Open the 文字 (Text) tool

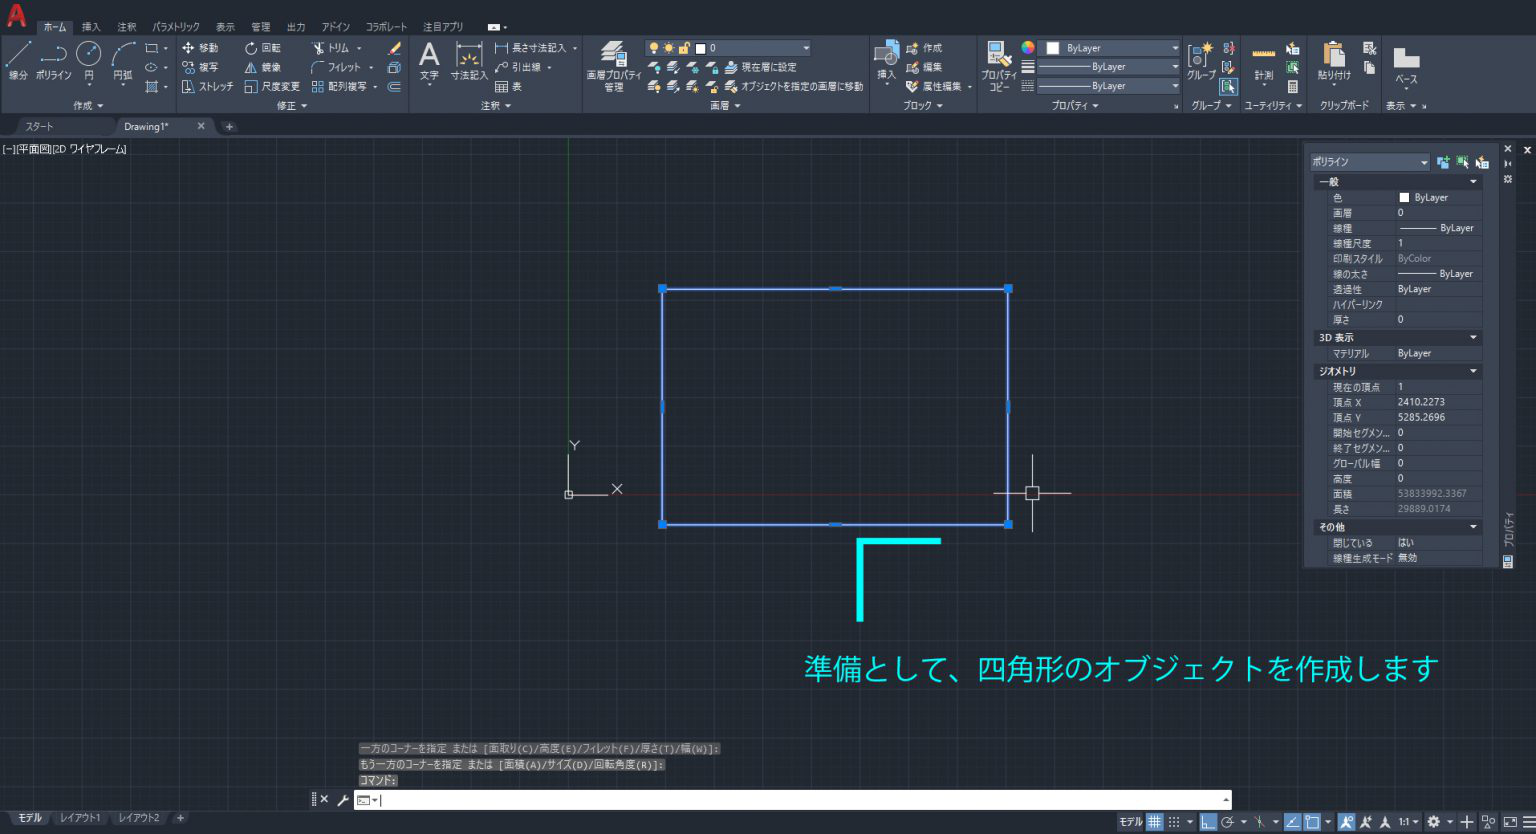click(x=429, y=57)
